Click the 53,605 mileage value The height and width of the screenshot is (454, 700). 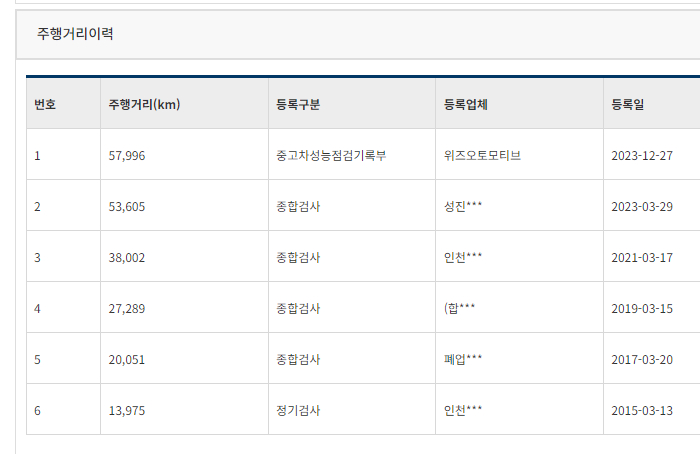point(127,207)
